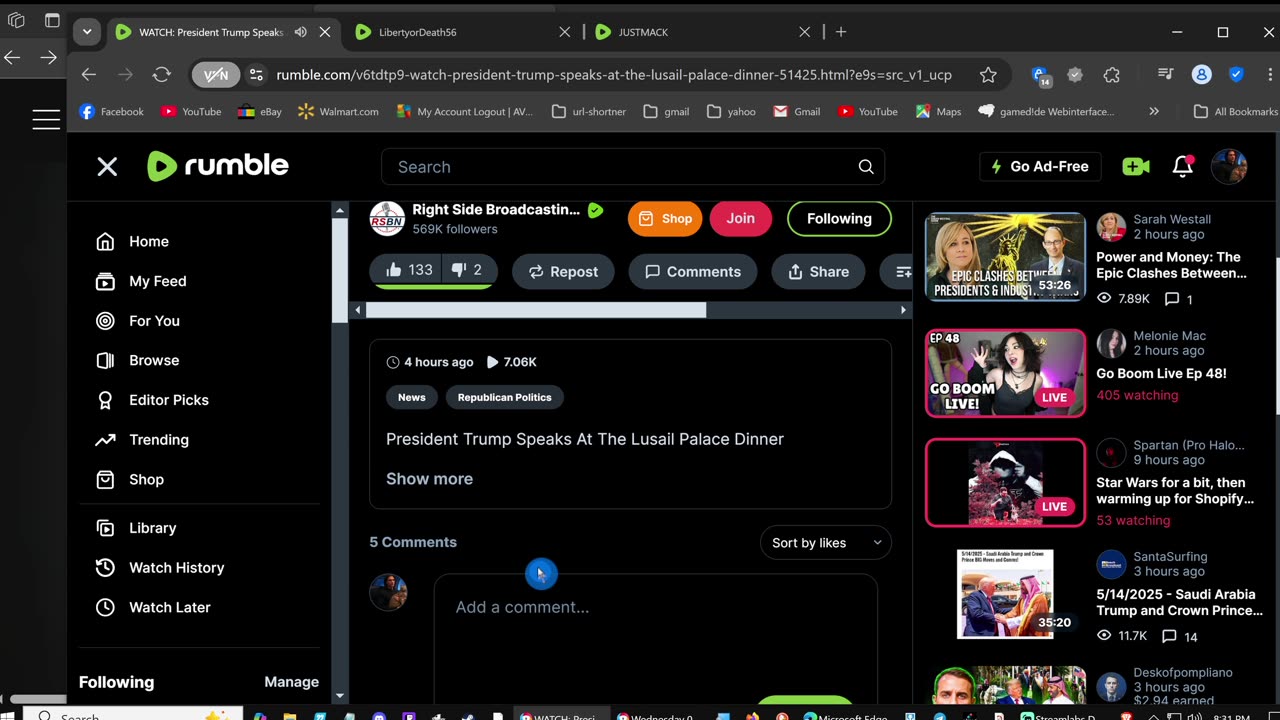Select the News category tag
The height and width of the screenshot is (720, 1280).
(x=411, y=398)
